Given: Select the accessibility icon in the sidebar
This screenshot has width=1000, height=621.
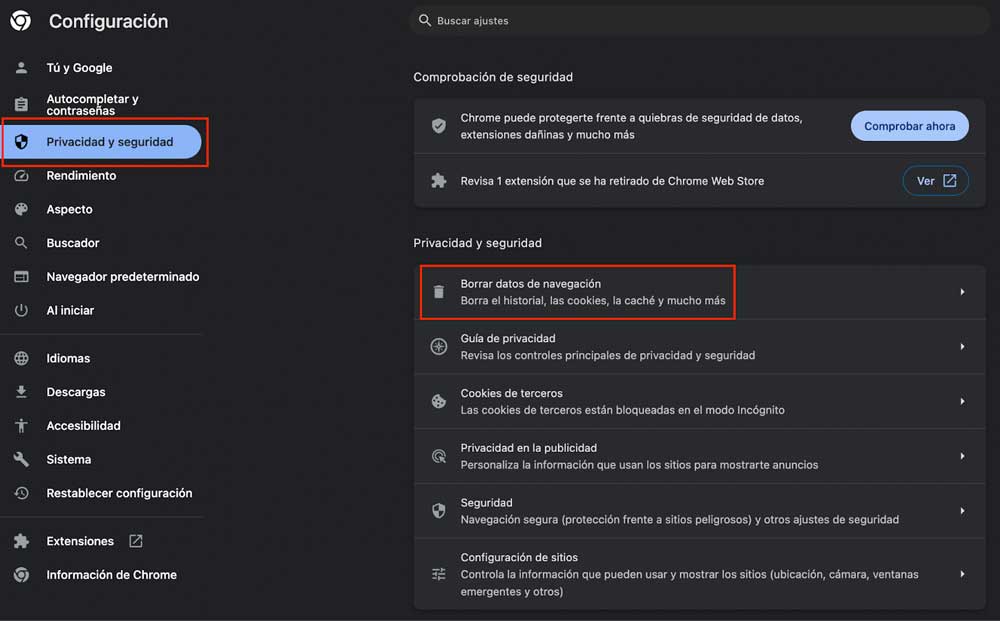Looking at the screenshot, I should 21,425.
